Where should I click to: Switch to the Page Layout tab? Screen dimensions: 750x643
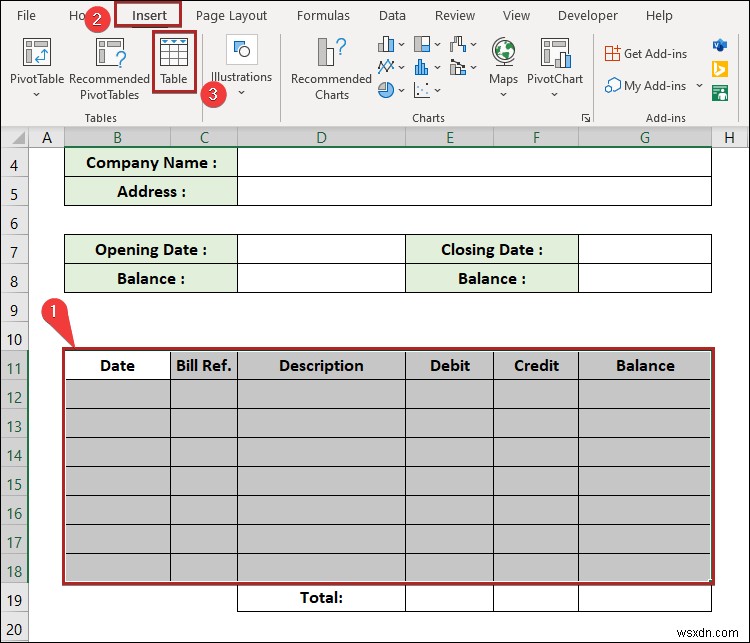point(231,16)
